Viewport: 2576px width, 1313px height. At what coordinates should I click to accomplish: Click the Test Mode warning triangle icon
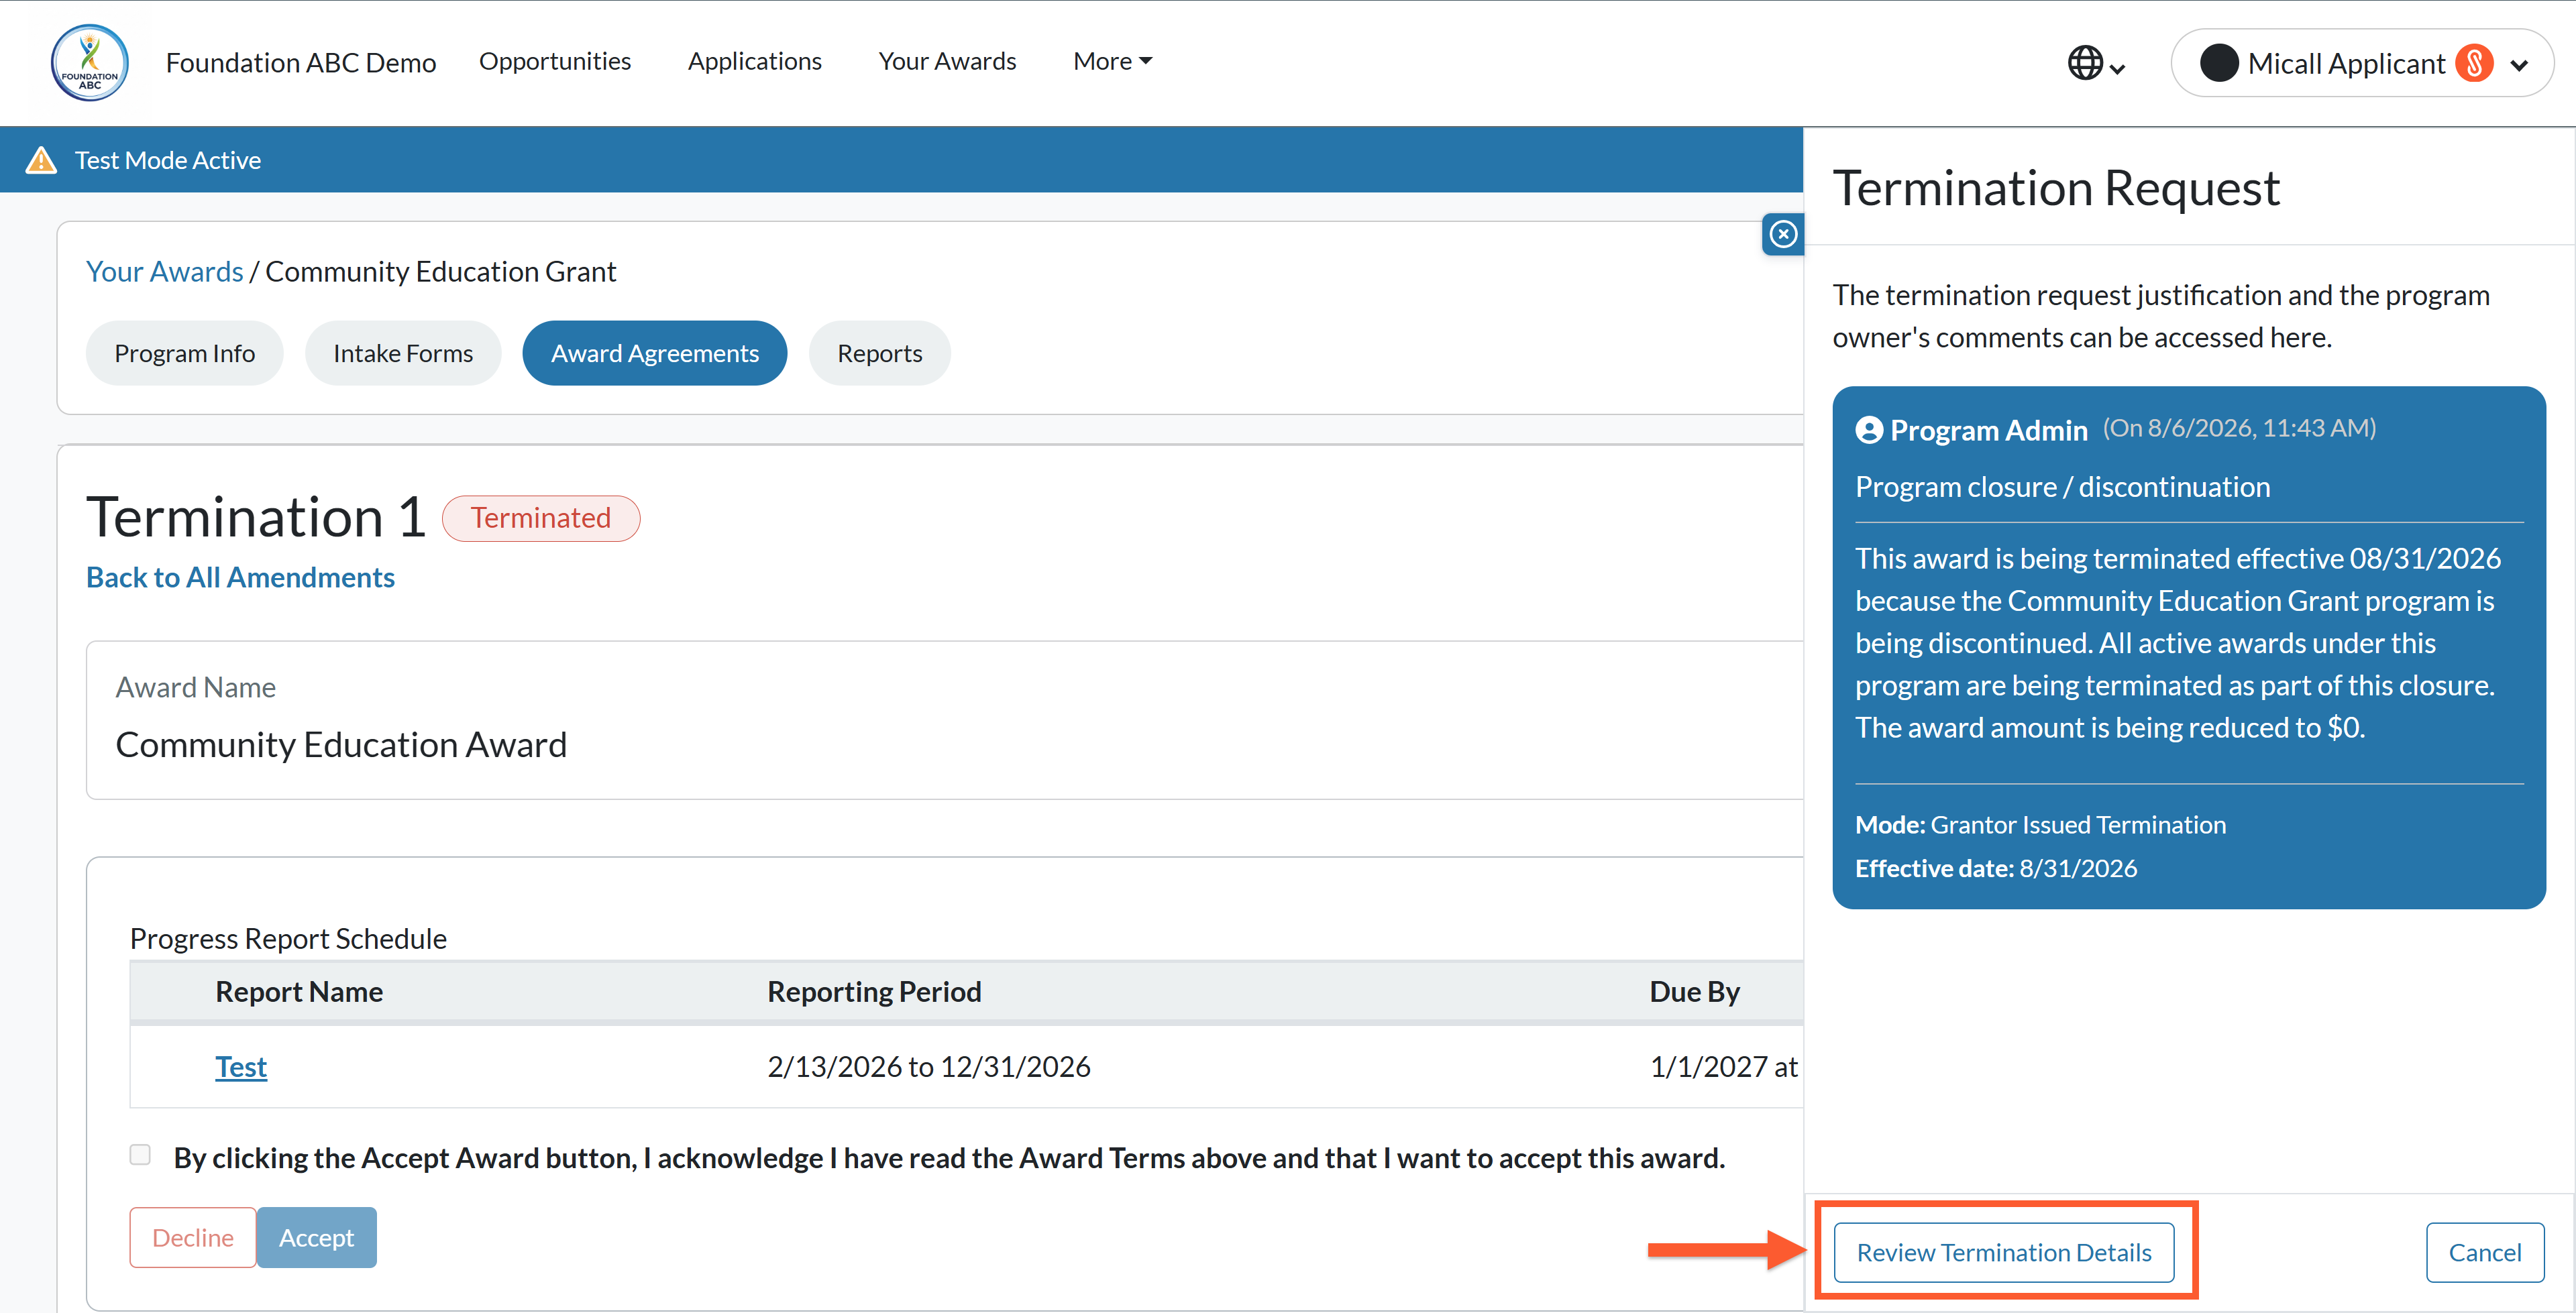tap(41, 160)
